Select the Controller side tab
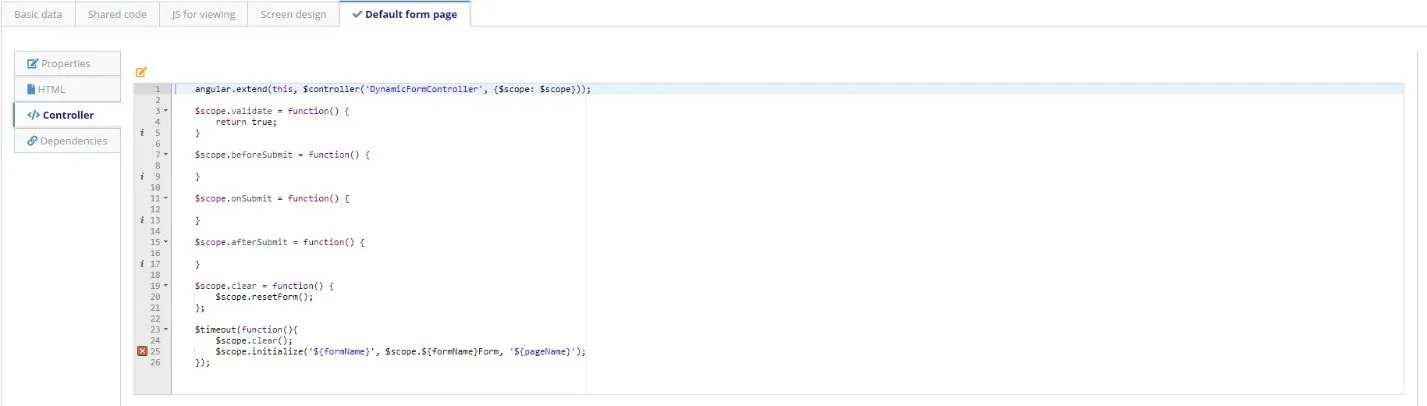Viewport: 1427px width, 406px height. (x=67, y=115)
